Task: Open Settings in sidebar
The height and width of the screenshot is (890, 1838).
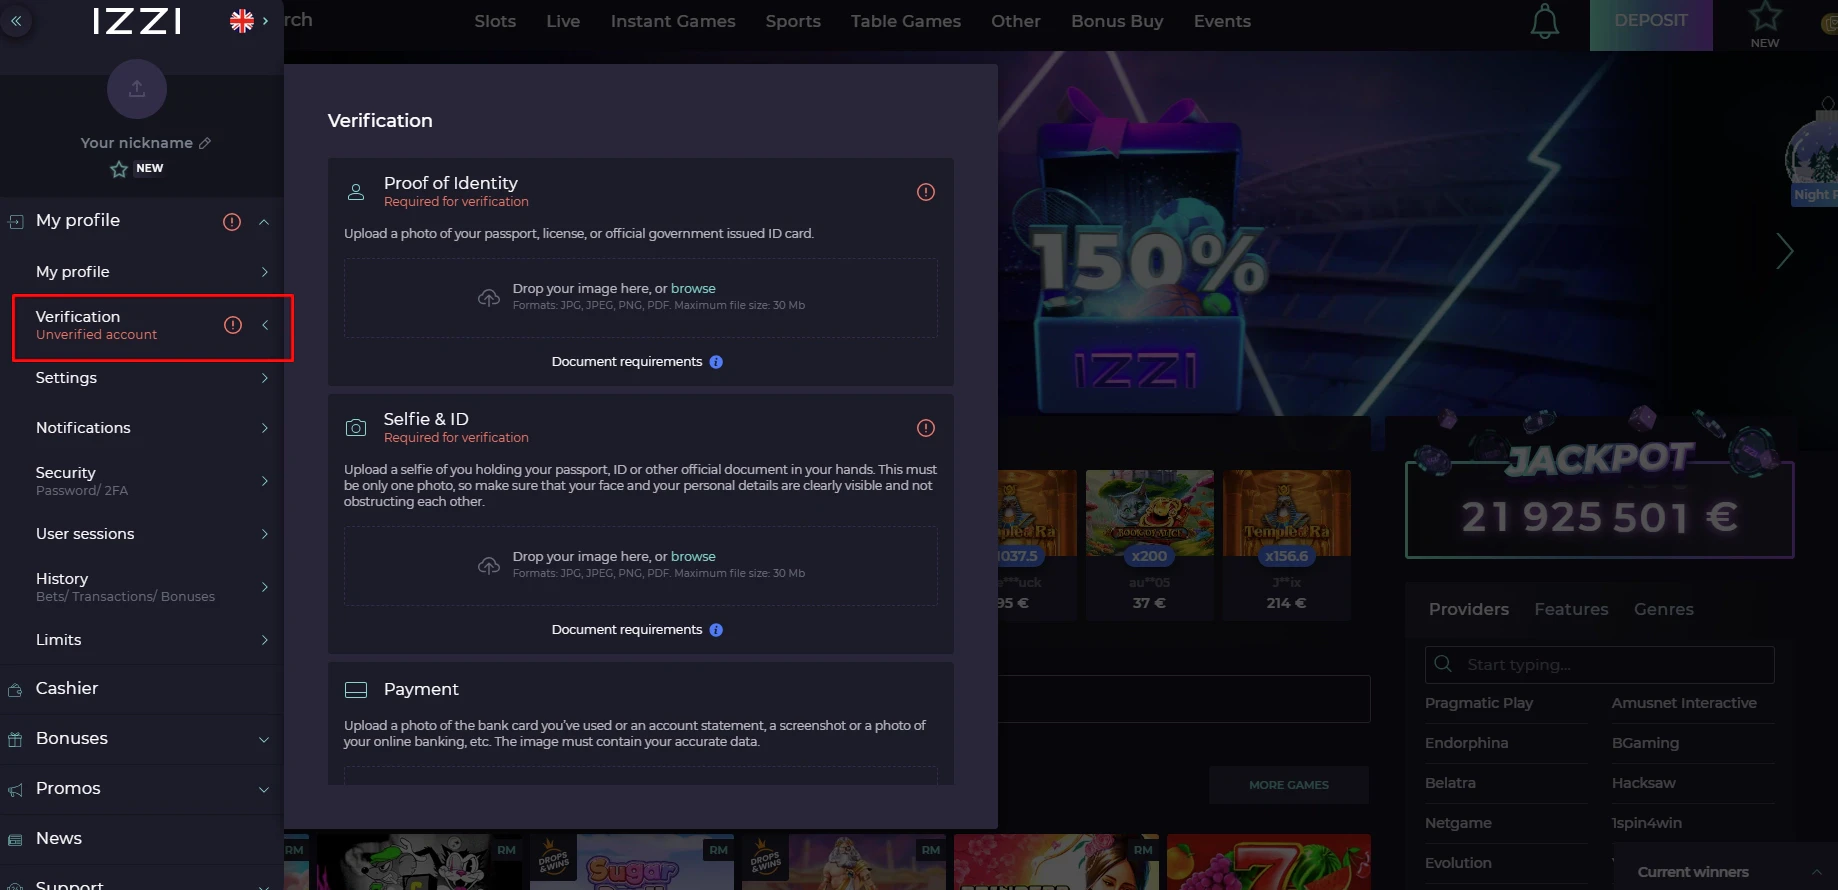Action: click(x=142, y=378)
